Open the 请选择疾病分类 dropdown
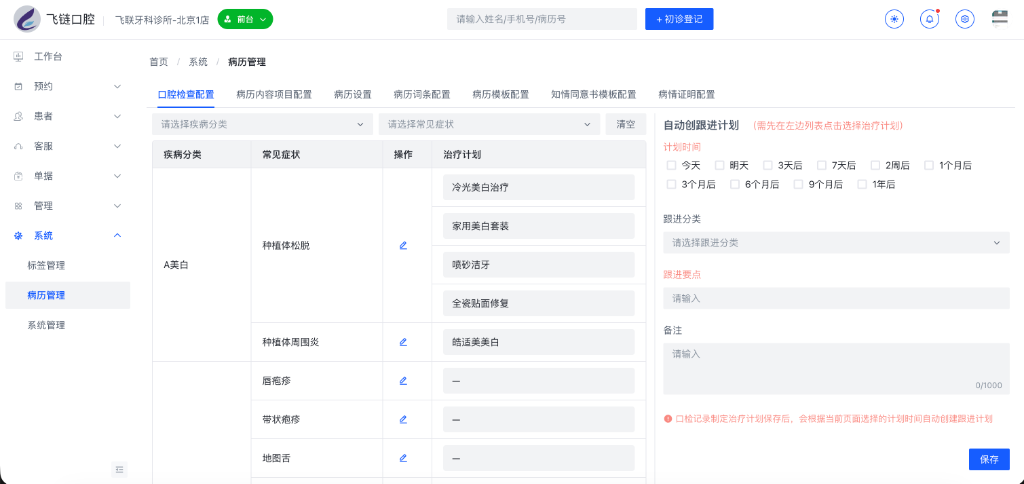Image resolution: width=1024 pixels, height=484 pixels. pos(263,124)
